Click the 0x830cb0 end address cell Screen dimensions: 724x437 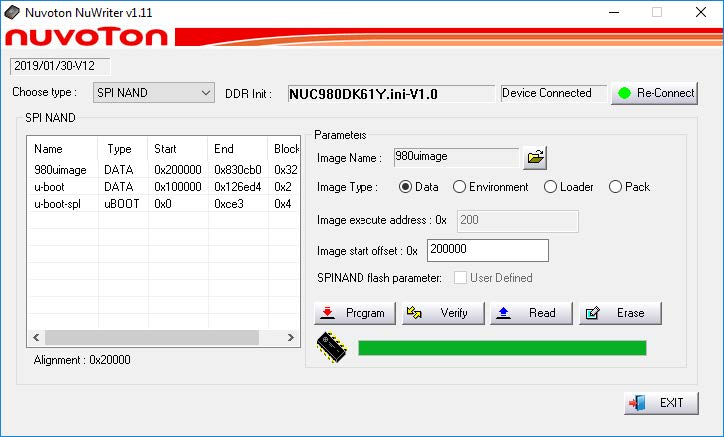tap(238, 170)
